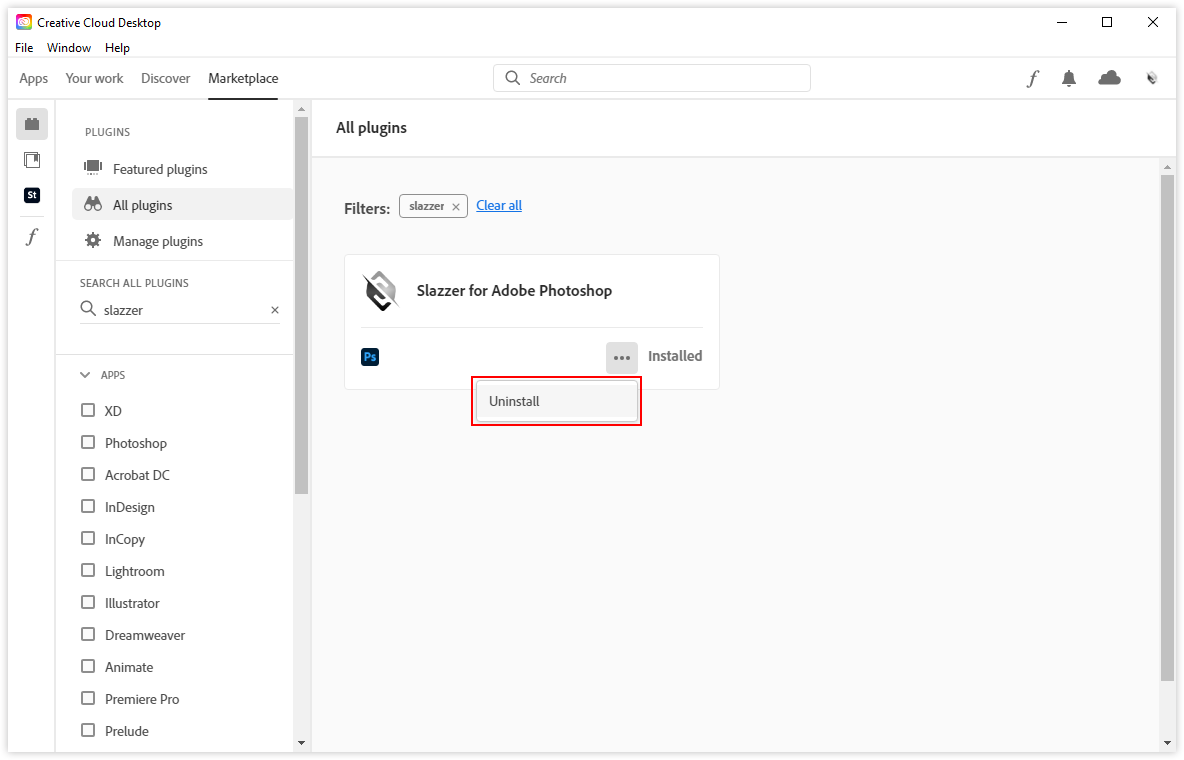Check the Premiere Pro filter
Image resolution: width=1184 pixels, height=760 pixels.
pyautogui.click(x=88, y=698)
